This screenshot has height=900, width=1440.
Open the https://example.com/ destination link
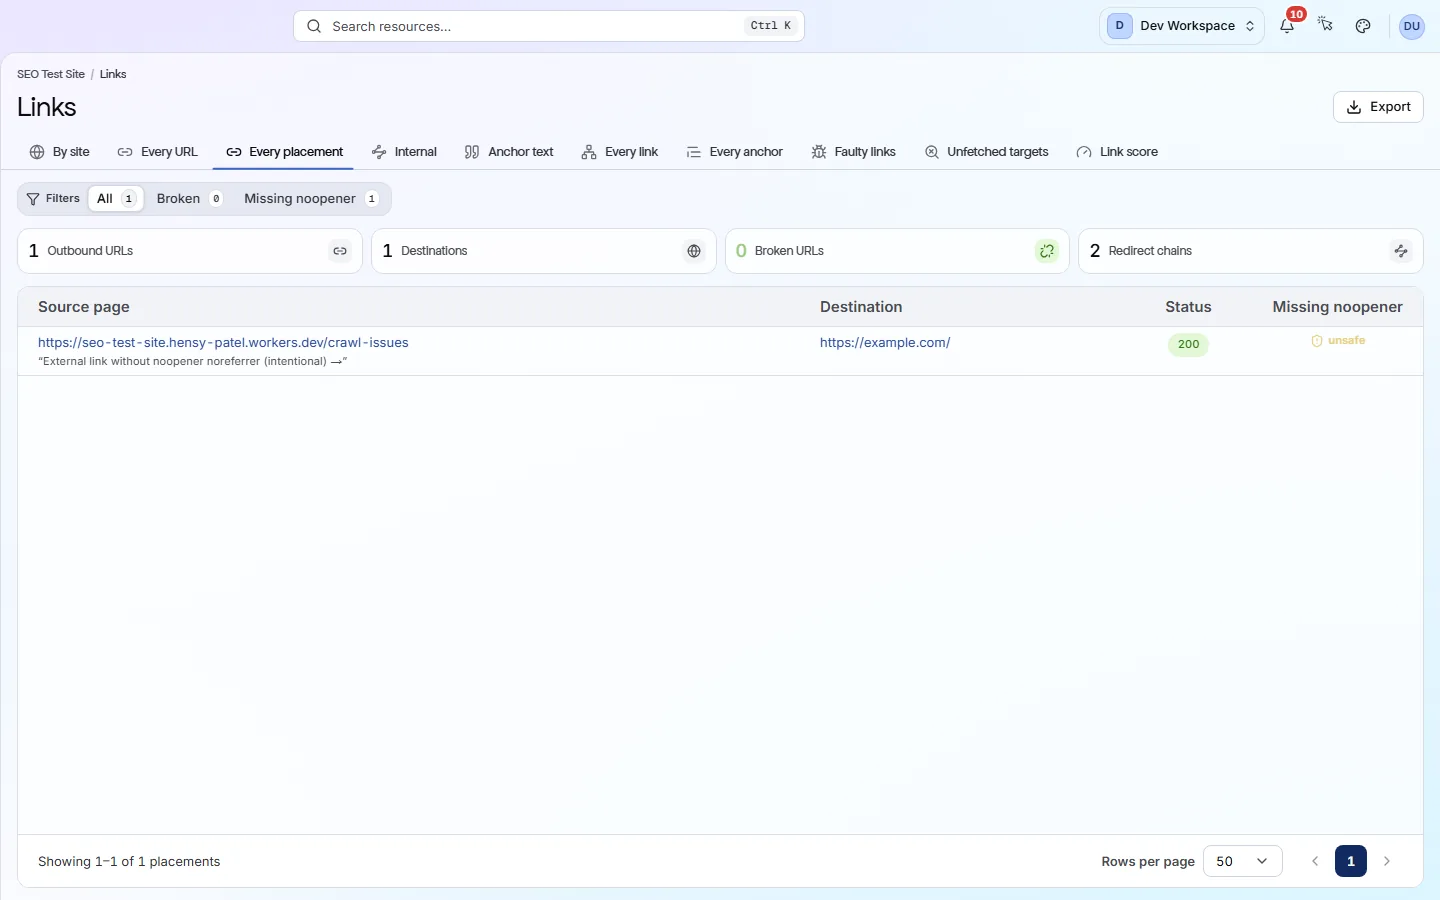pyautogui.click(x=885, y=342)
